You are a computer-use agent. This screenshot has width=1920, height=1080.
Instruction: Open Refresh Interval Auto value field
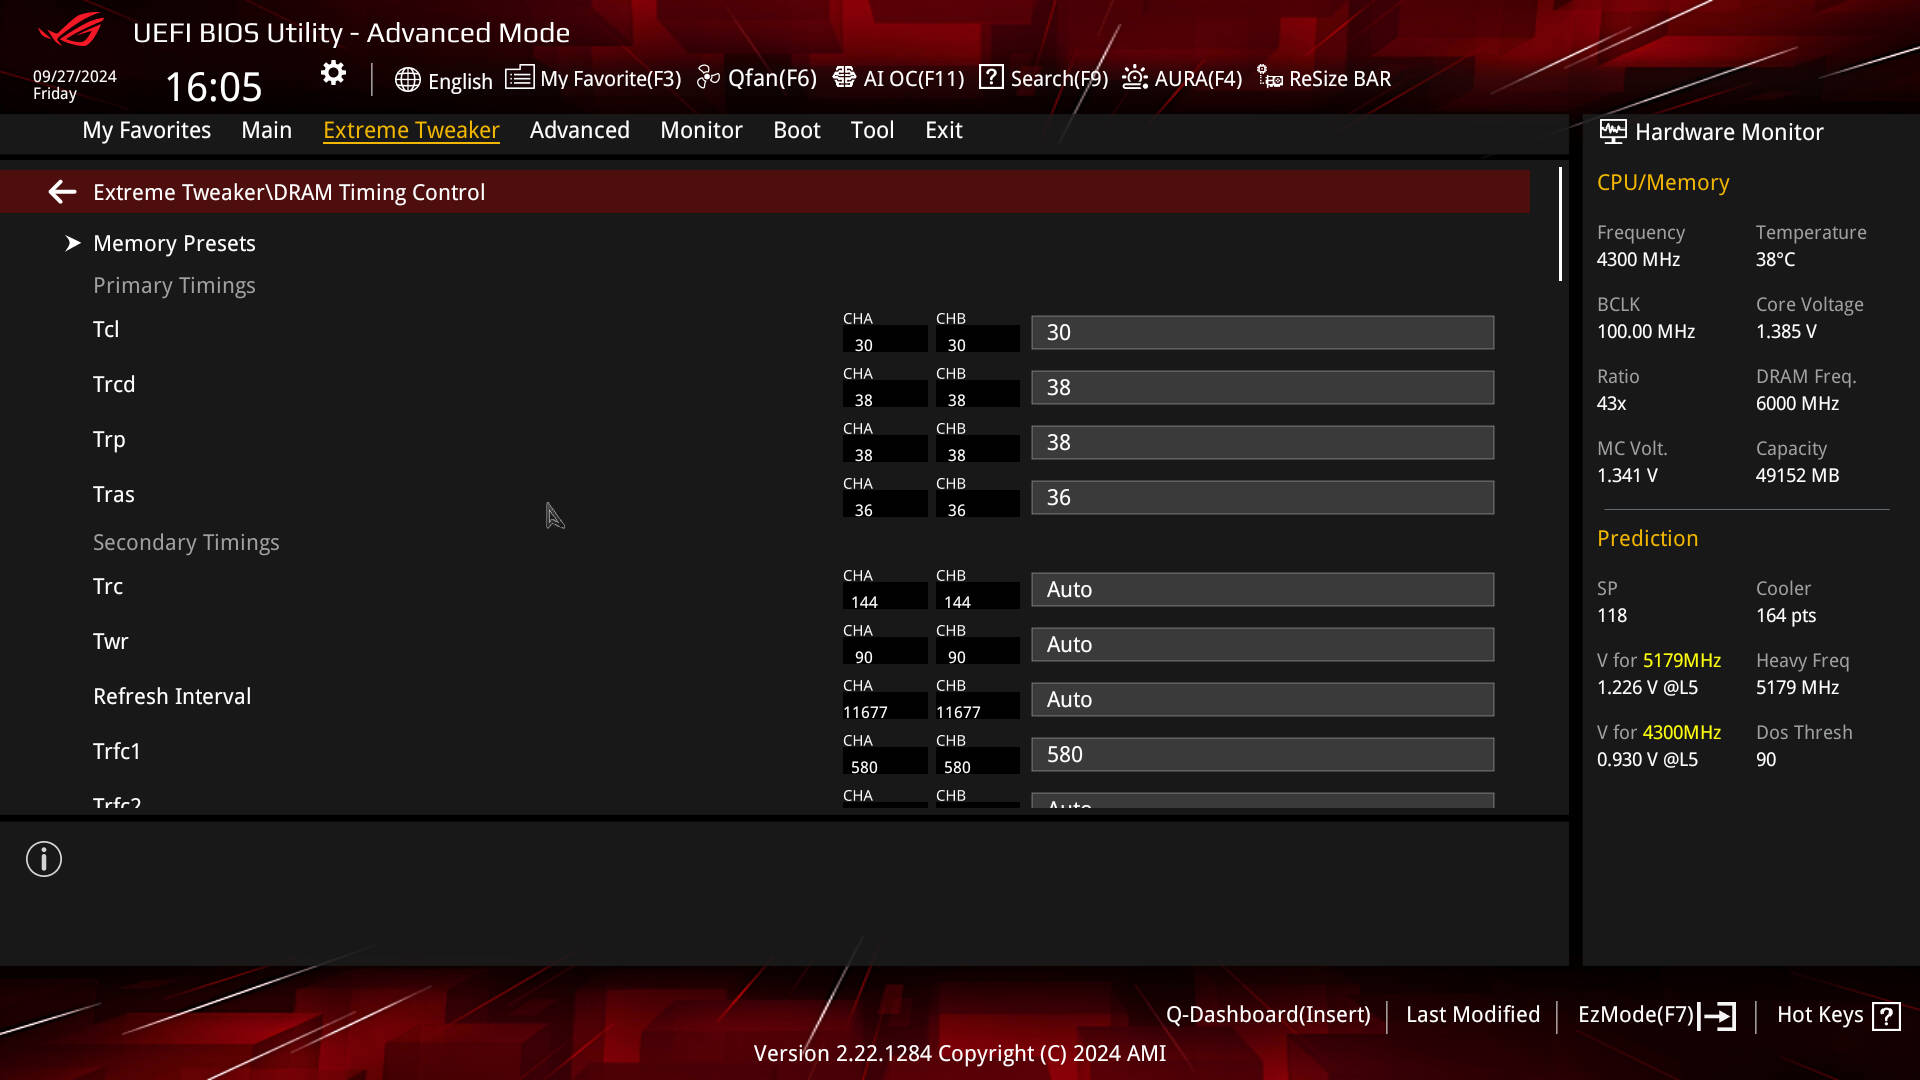(1262, 700)
